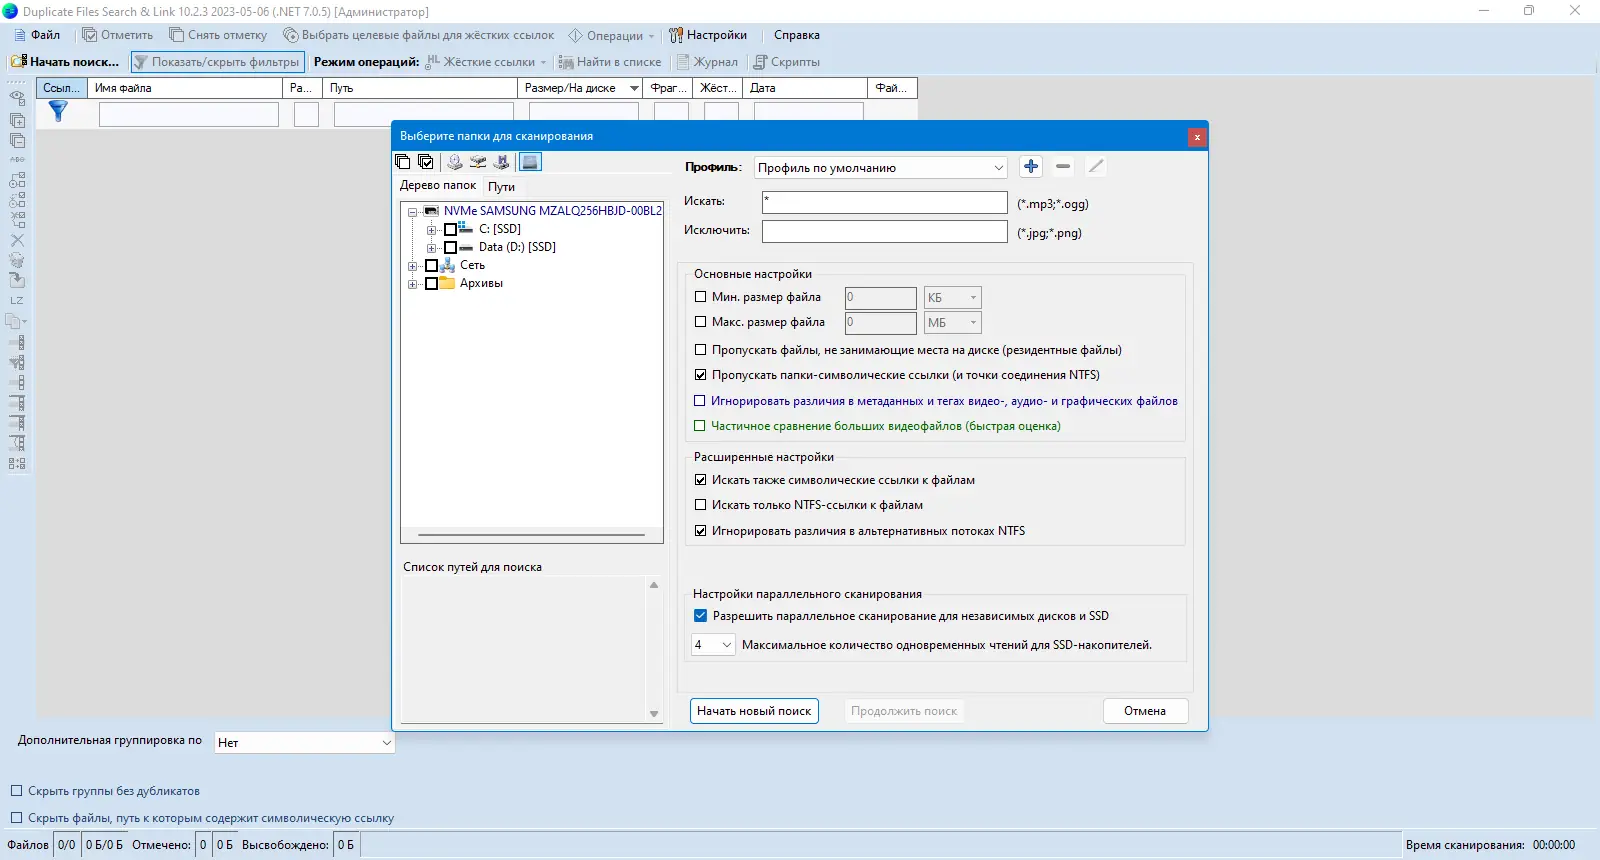The image size is (1600, 860).
Task: Click the blue filter funnel icon
Action: [x=58, y=112]
